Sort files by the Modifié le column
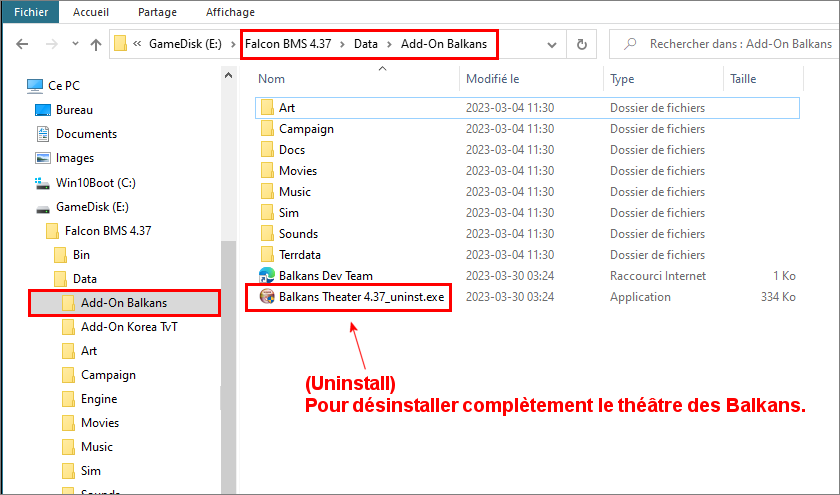 coord(492,79)
